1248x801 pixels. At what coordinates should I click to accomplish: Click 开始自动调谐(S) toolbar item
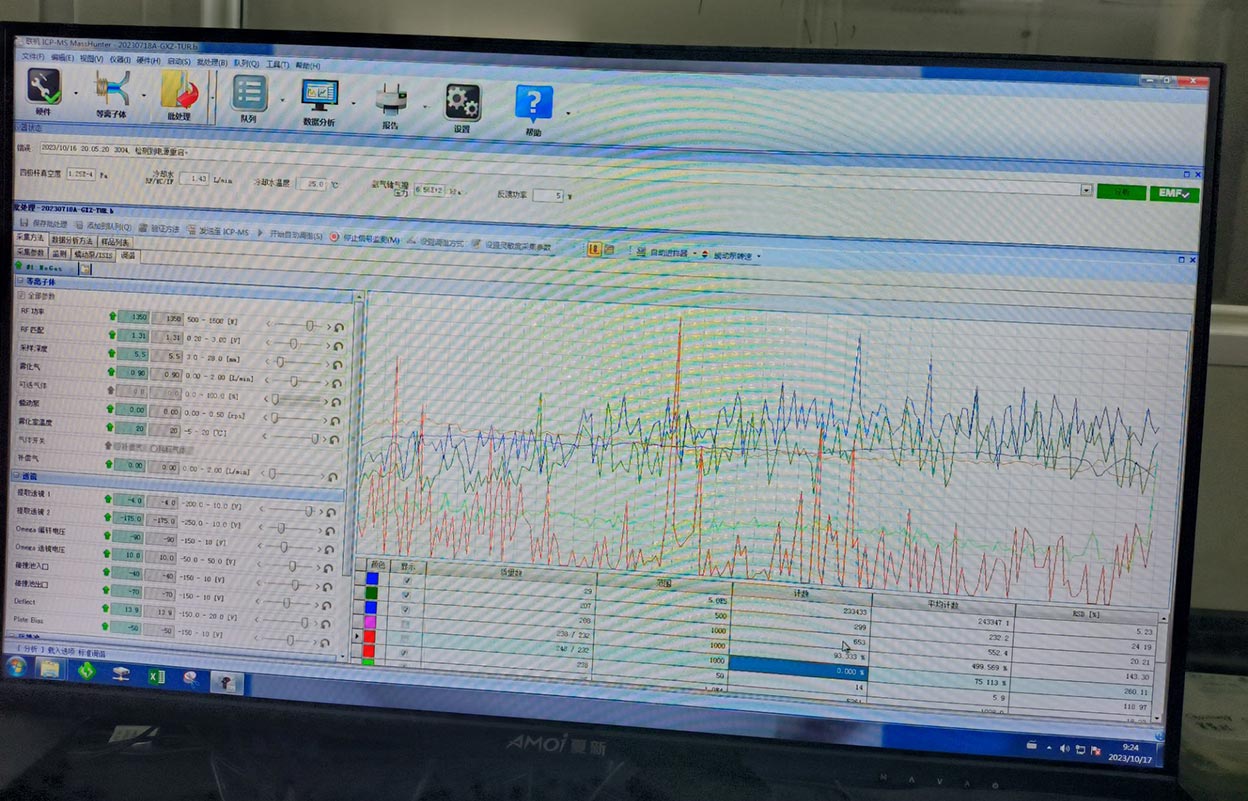click(x=289, y=235)
